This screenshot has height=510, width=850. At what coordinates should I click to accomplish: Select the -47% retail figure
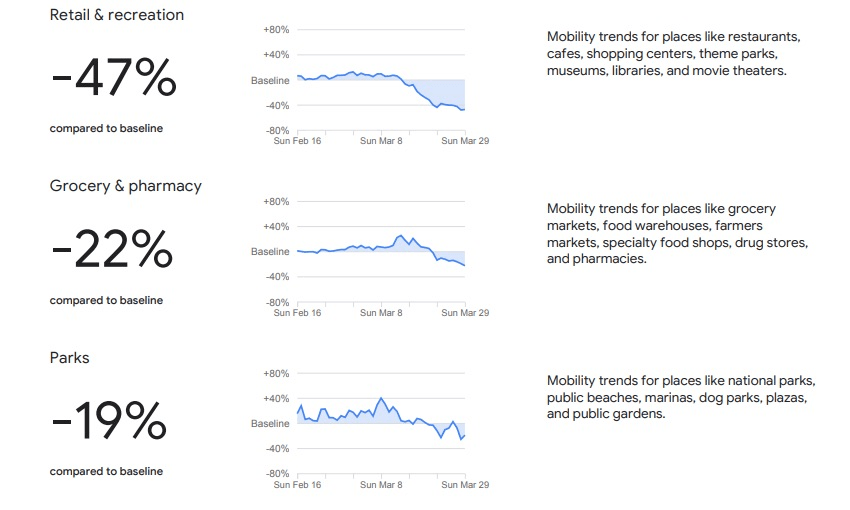click(x=113, y=79)
